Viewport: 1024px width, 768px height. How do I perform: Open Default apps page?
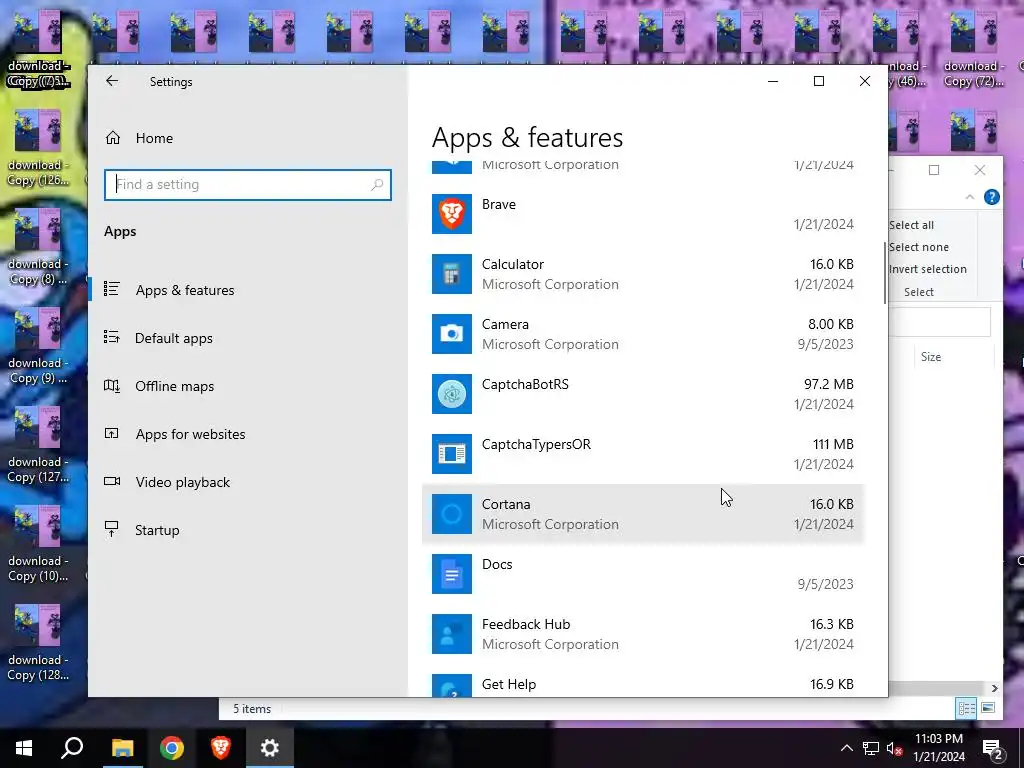point(174,338)
